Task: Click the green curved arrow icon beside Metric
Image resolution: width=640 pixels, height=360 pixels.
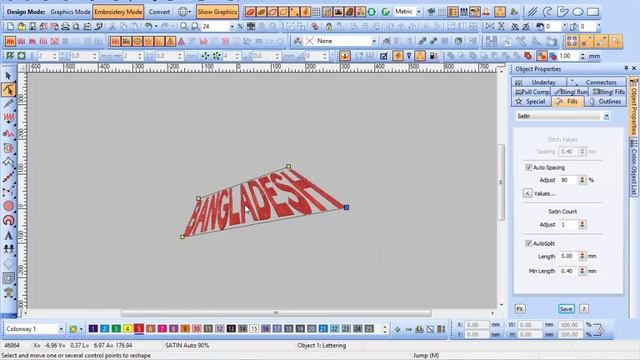Action: (x=385, y=12)
